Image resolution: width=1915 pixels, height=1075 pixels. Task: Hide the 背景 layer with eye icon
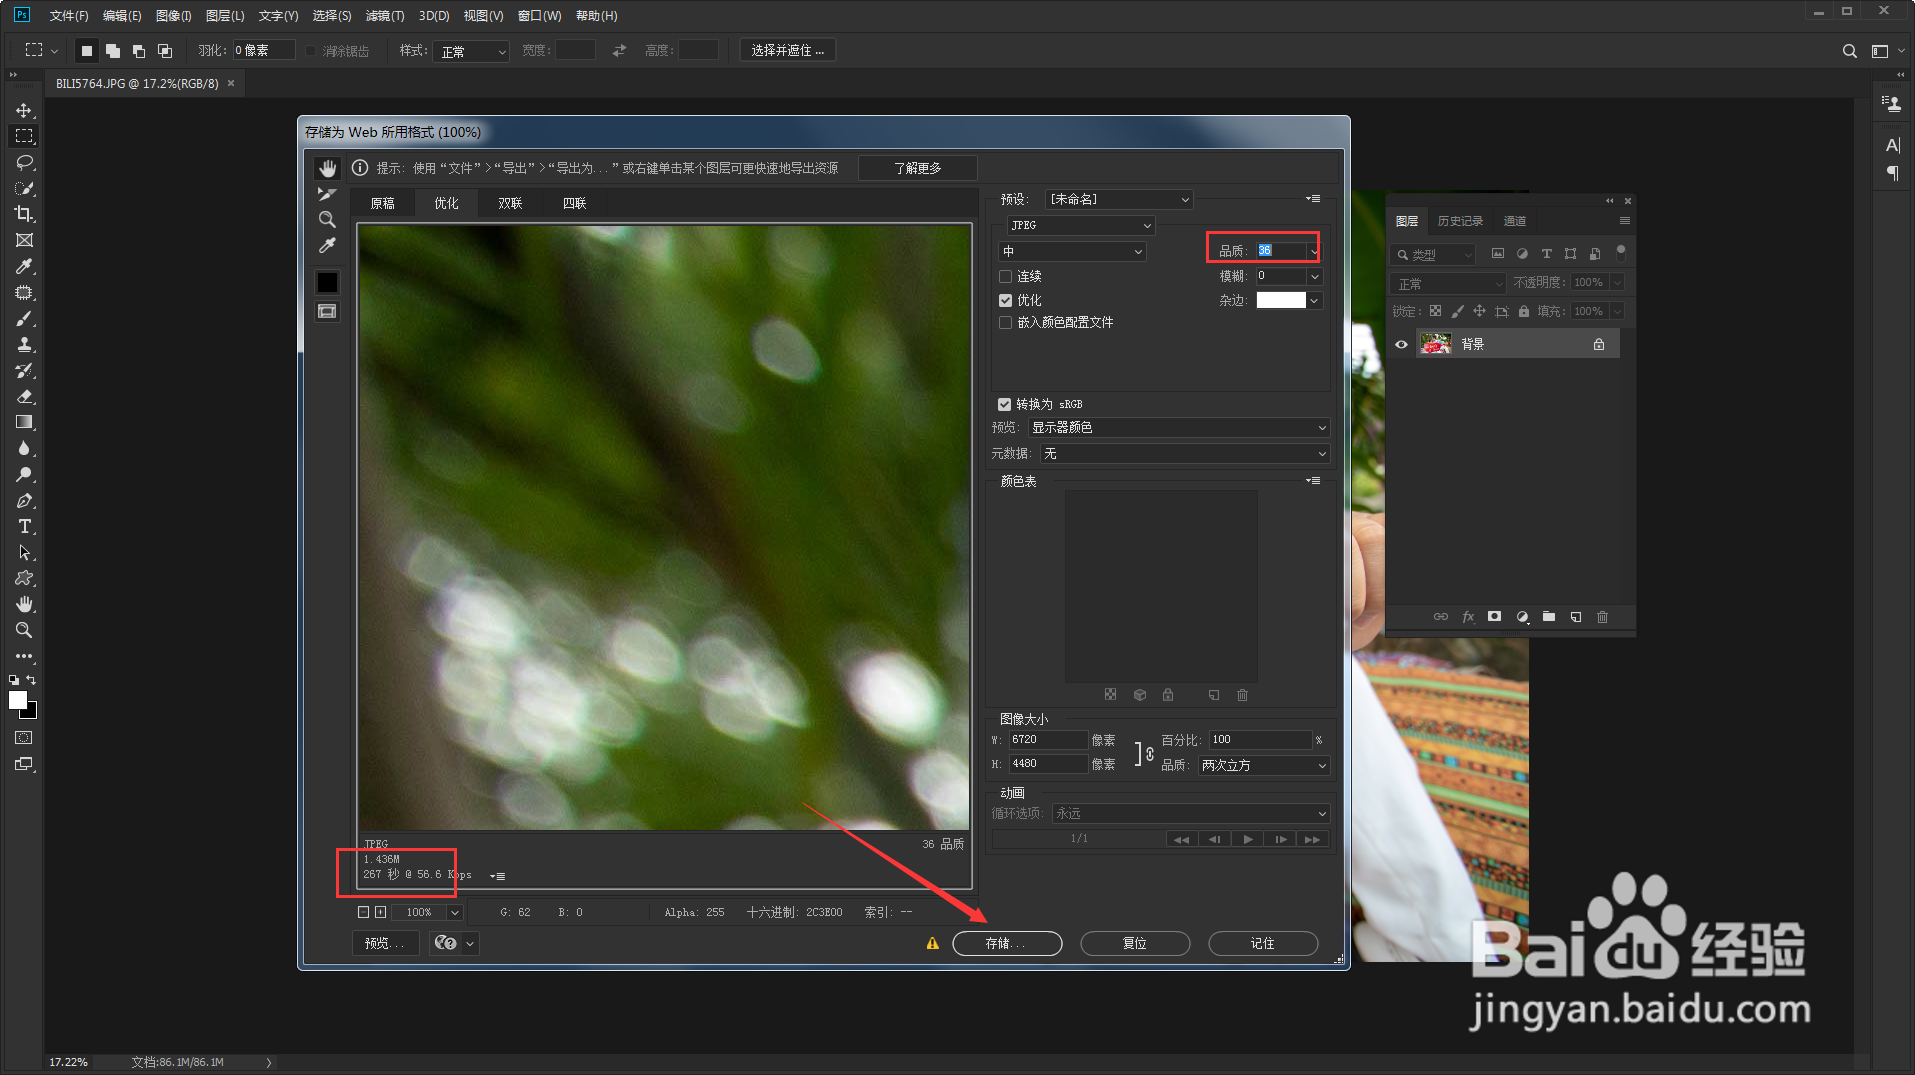(x=1401, y=344)
